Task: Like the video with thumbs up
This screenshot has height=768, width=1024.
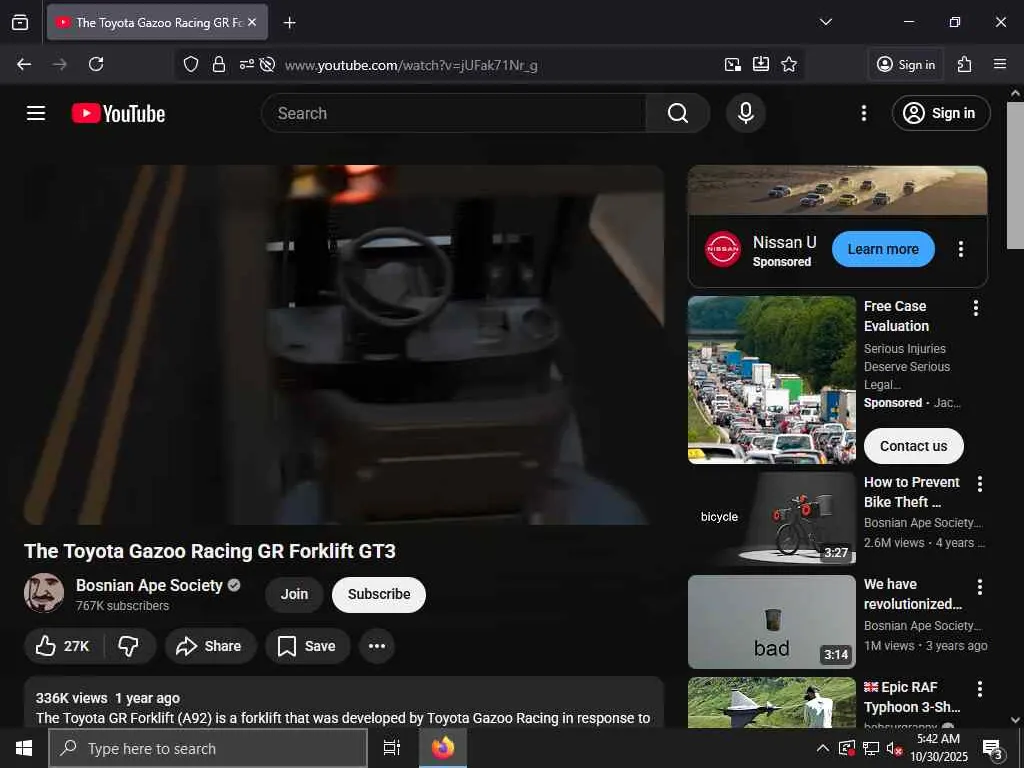Action: coord(63,646)
